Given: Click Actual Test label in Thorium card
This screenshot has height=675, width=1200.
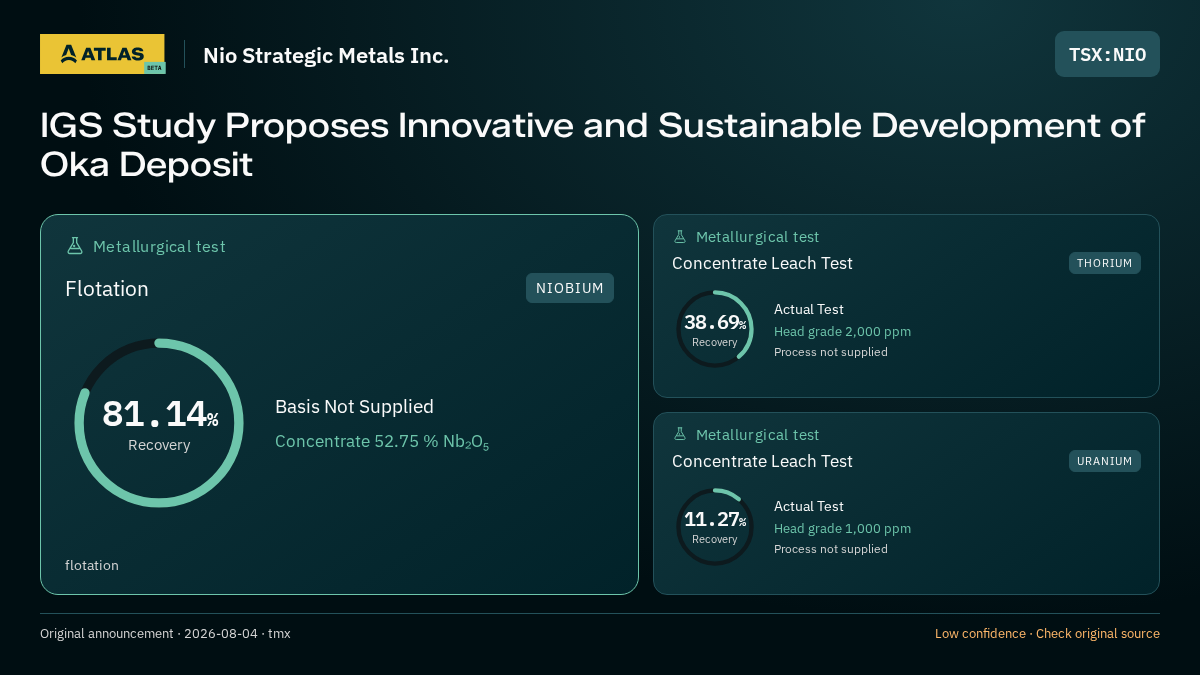Looking at the screenshot, I should pyautogui.click(x=809, y=309).
